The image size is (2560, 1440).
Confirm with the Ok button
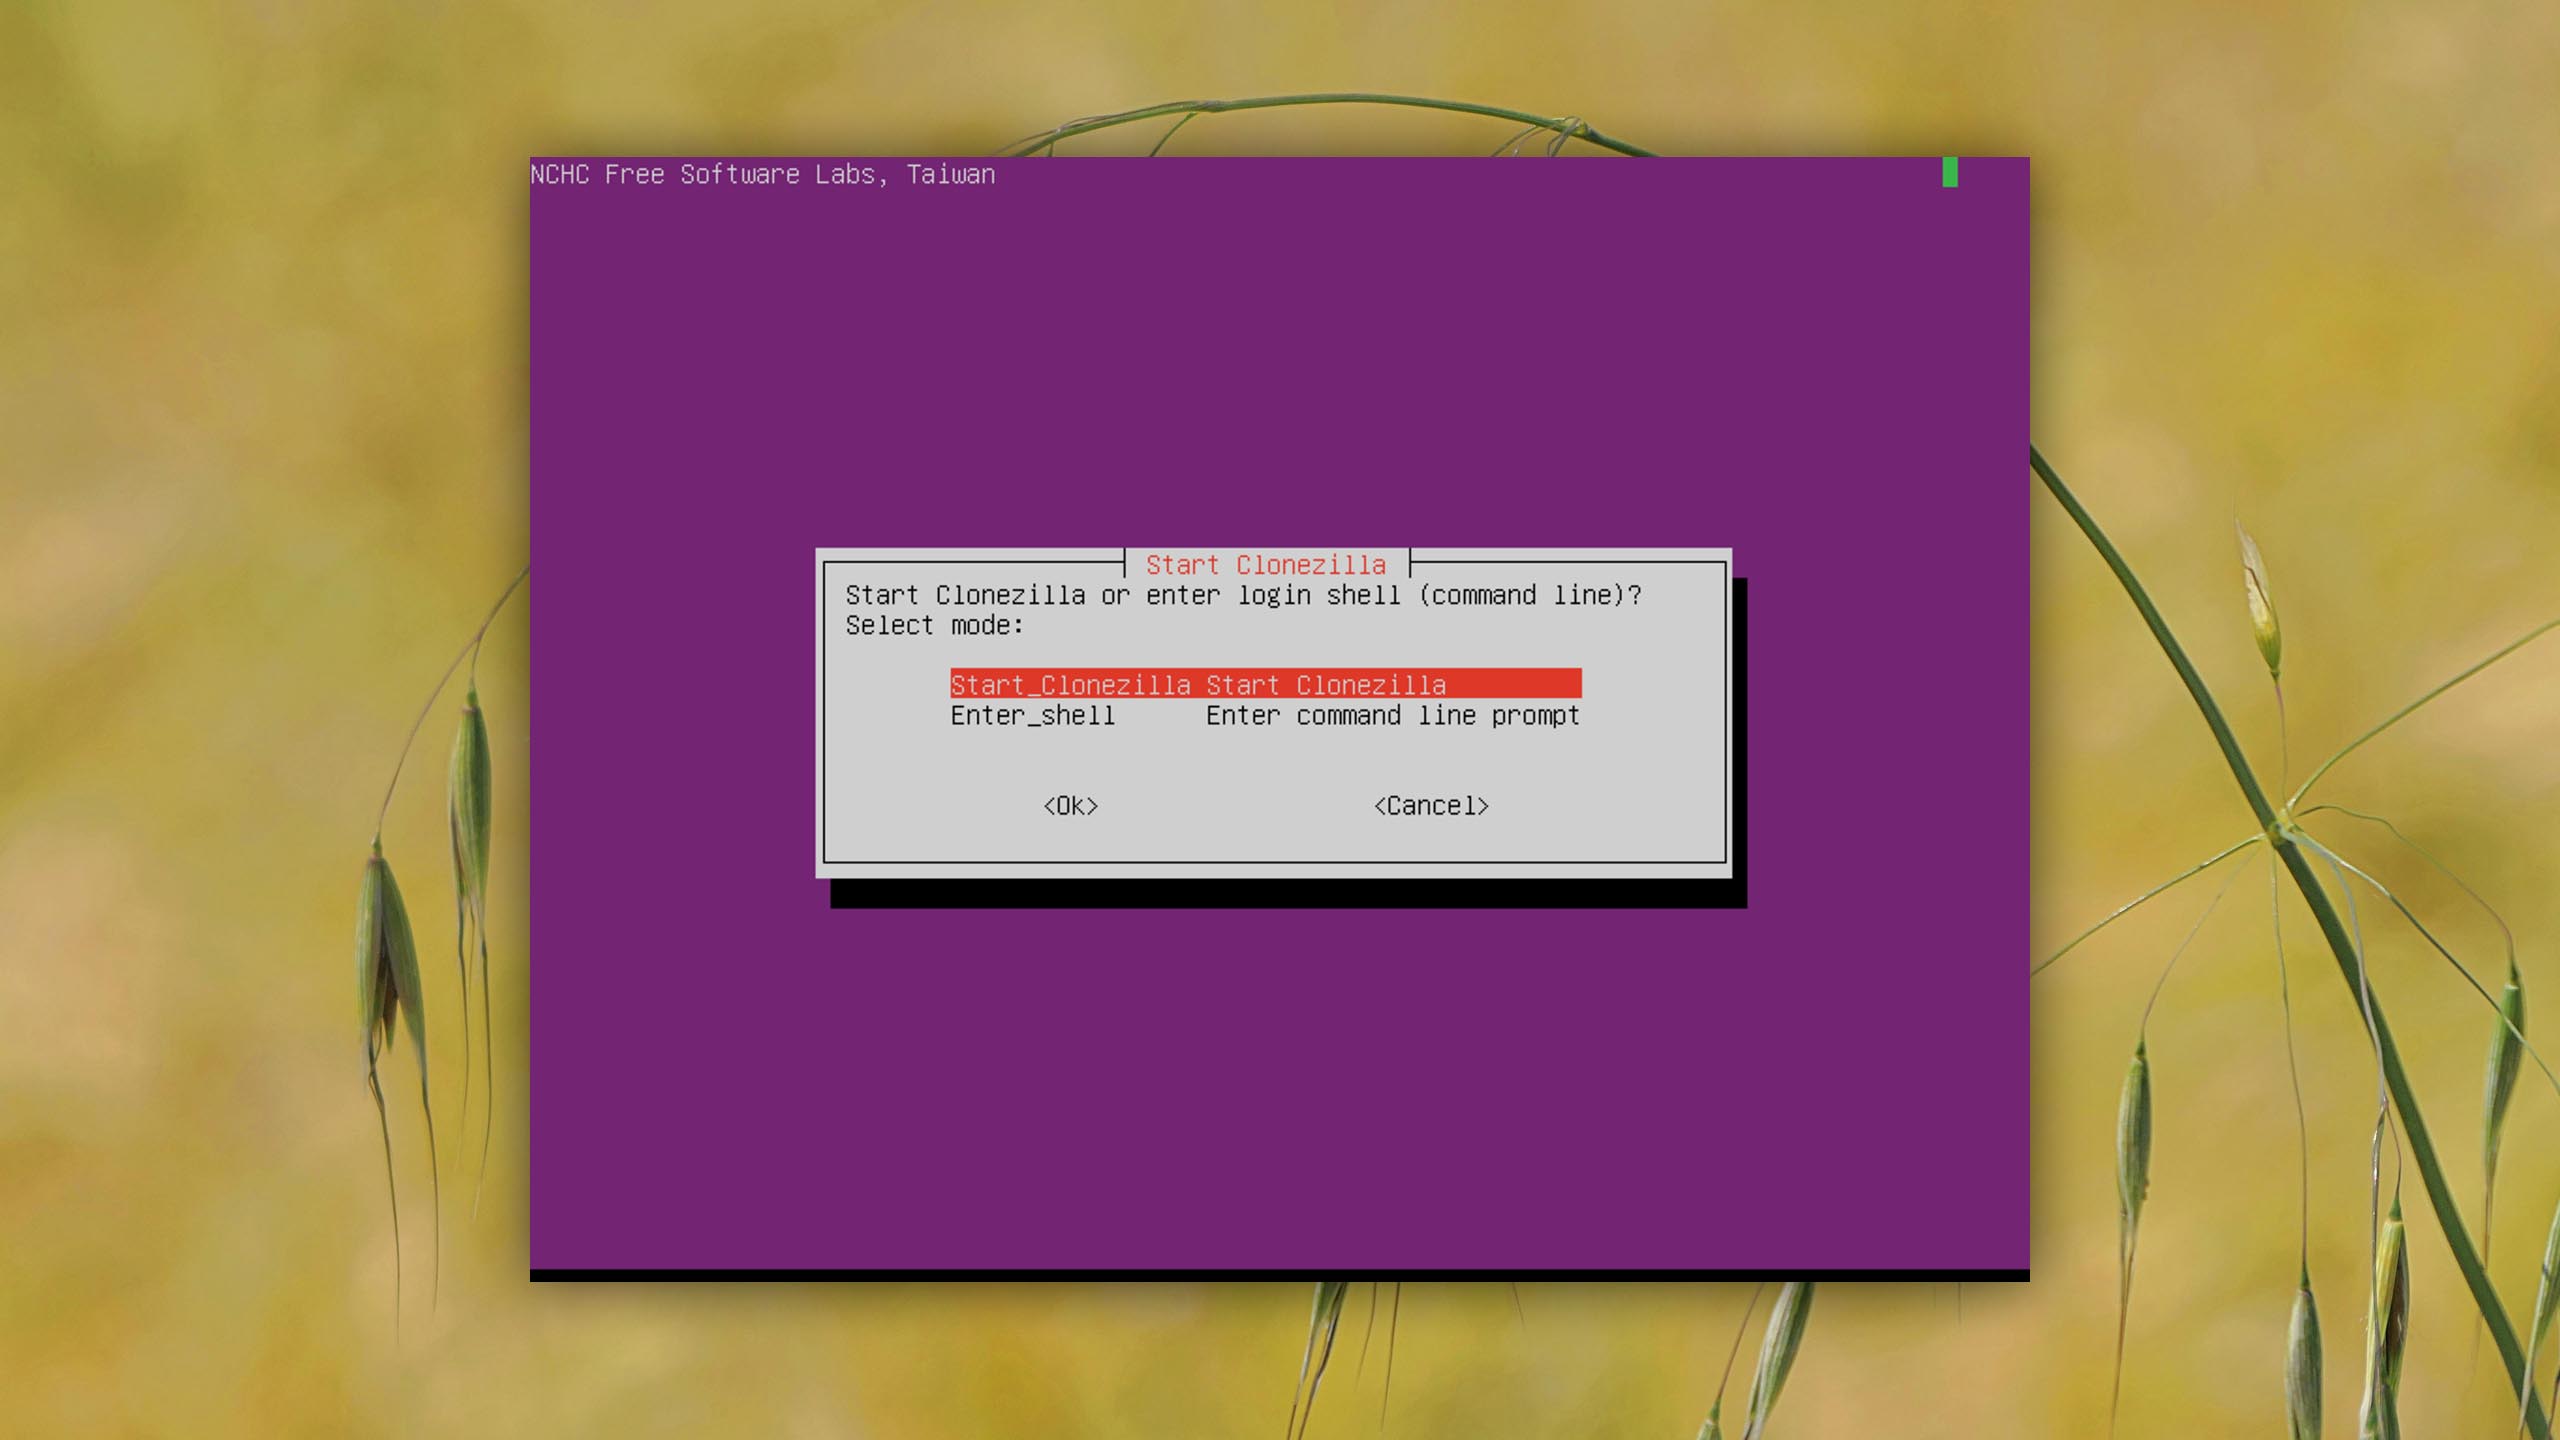(x=1070, y=806)
